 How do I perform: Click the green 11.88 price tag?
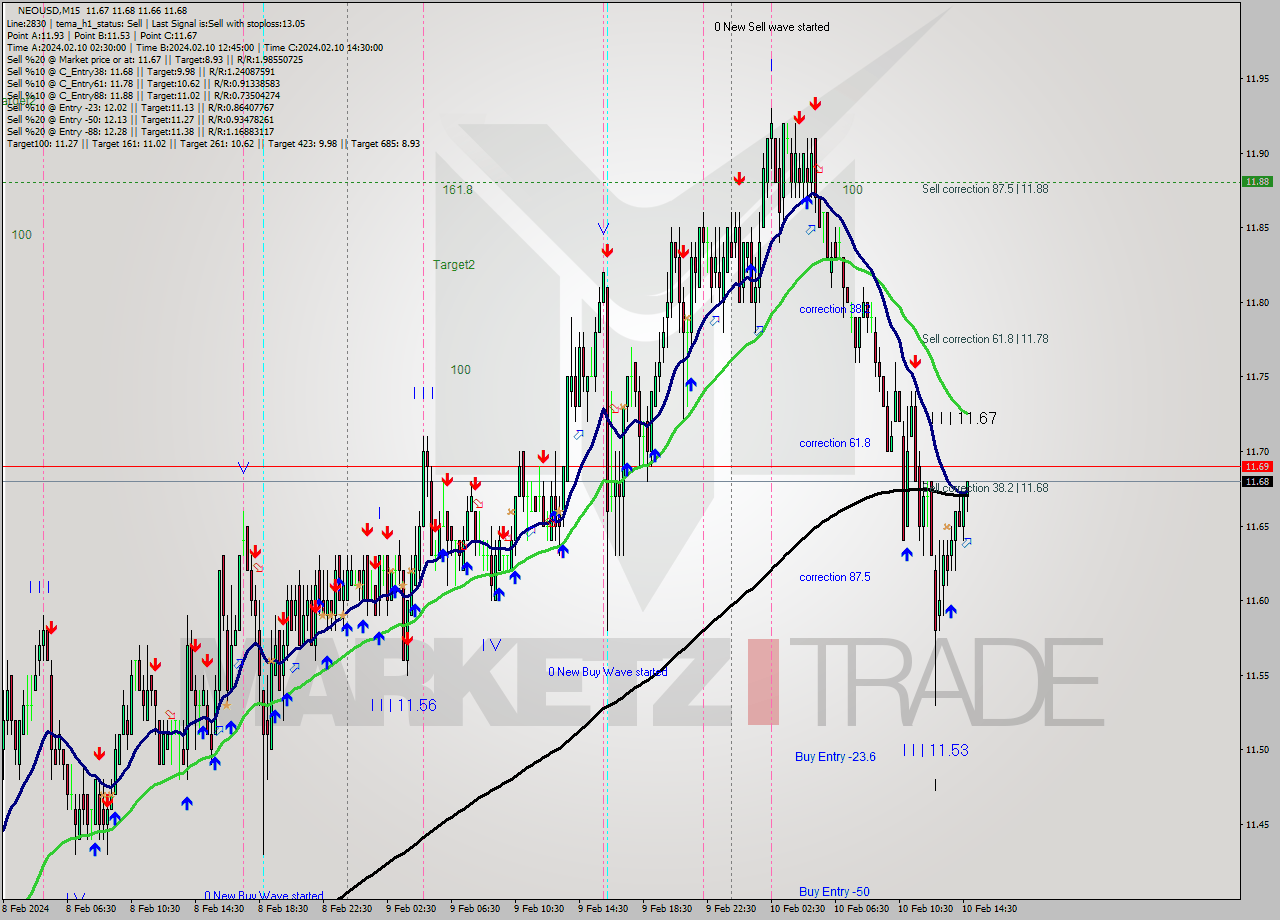[1256, 182]
